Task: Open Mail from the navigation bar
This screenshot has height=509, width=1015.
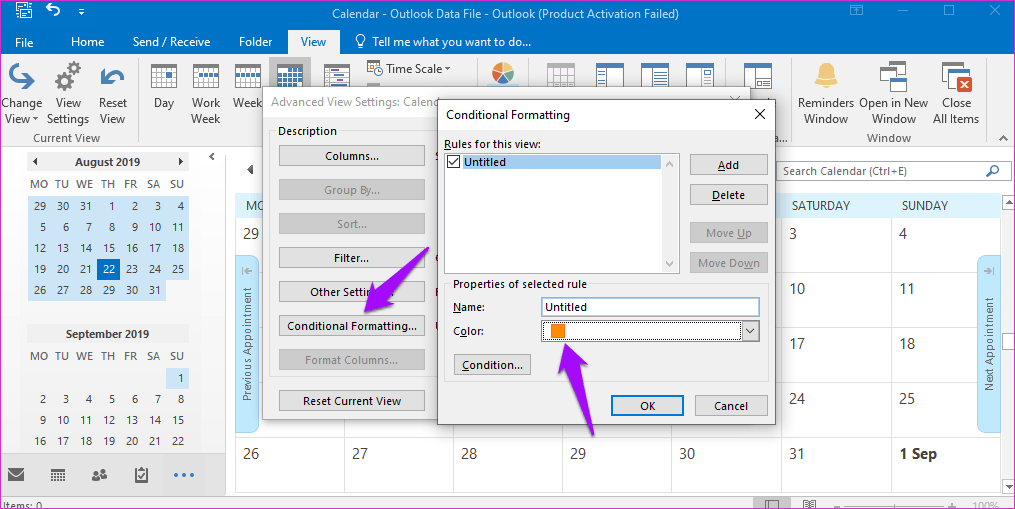Action: point(16,475)
